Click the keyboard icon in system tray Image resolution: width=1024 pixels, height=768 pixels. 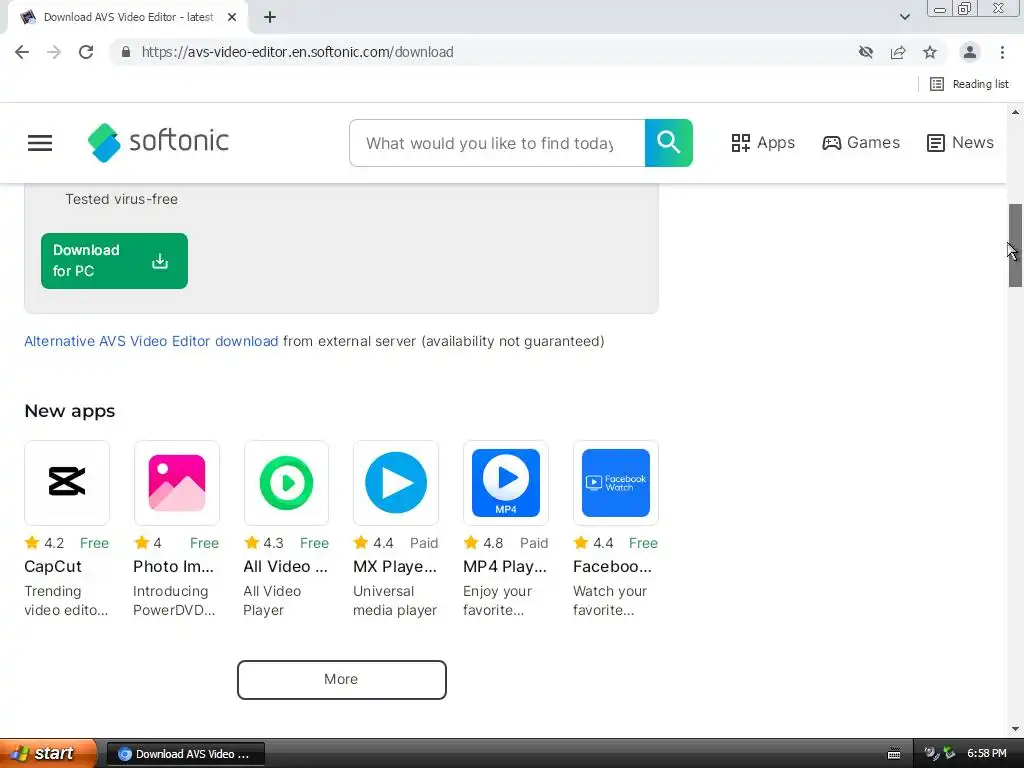click(894, 754)
